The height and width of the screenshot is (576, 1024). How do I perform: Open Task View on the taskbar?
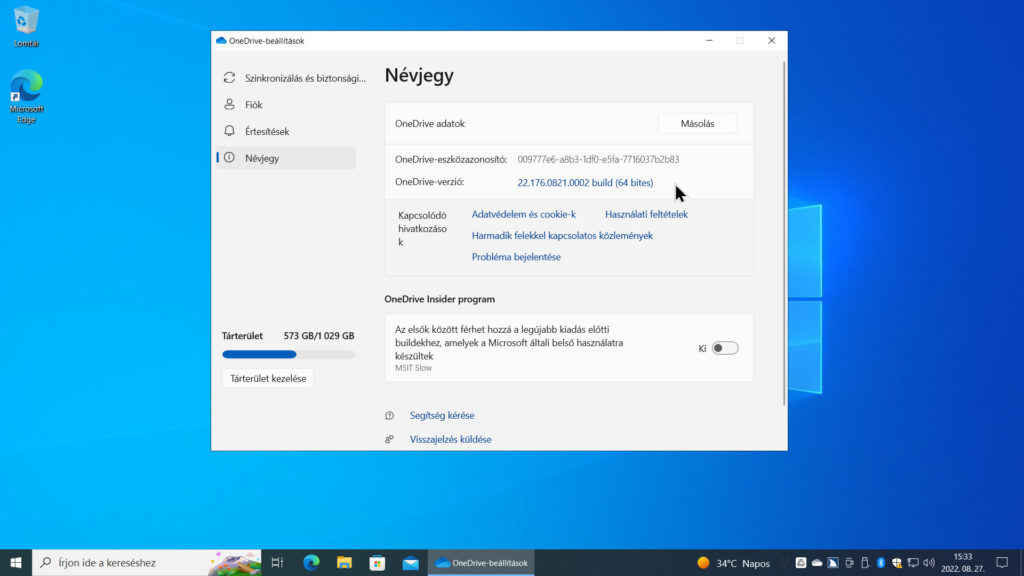pos(277,562)
